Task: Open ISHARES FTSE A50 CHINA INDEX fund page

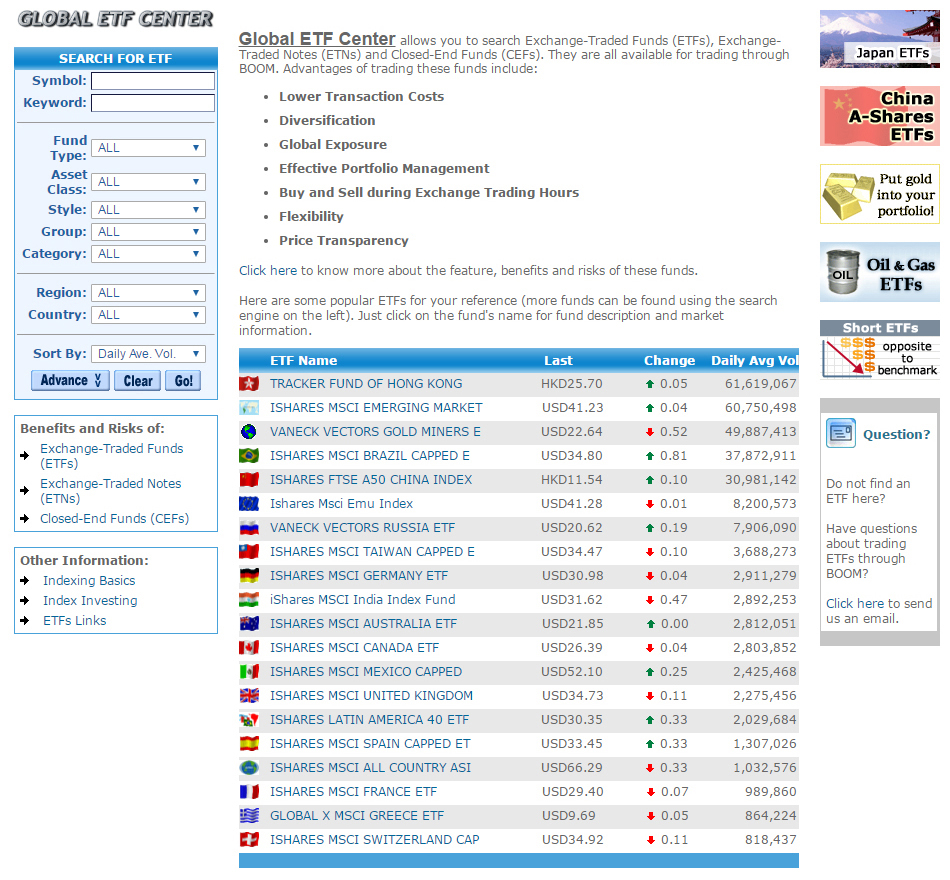Action: pos(371,480)
